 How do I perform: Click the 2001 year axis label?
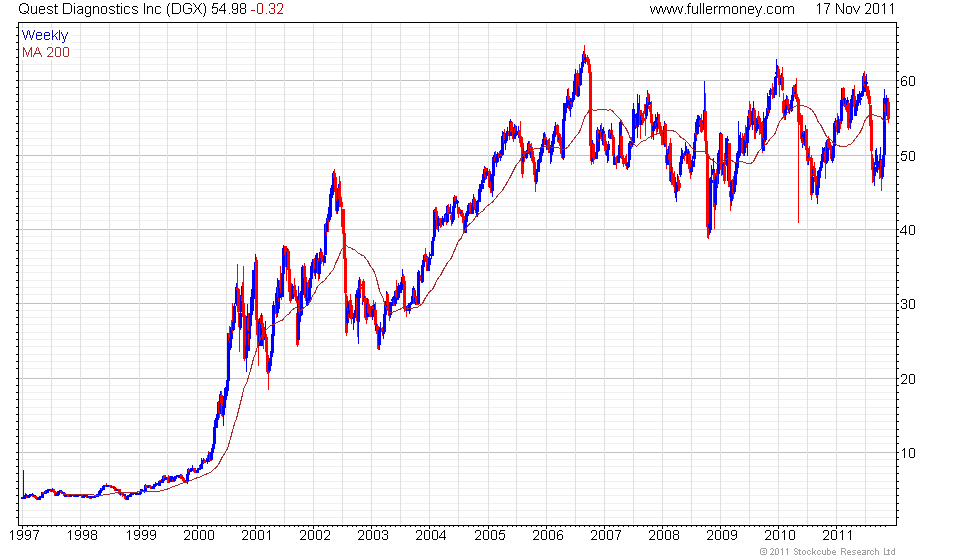257,535
